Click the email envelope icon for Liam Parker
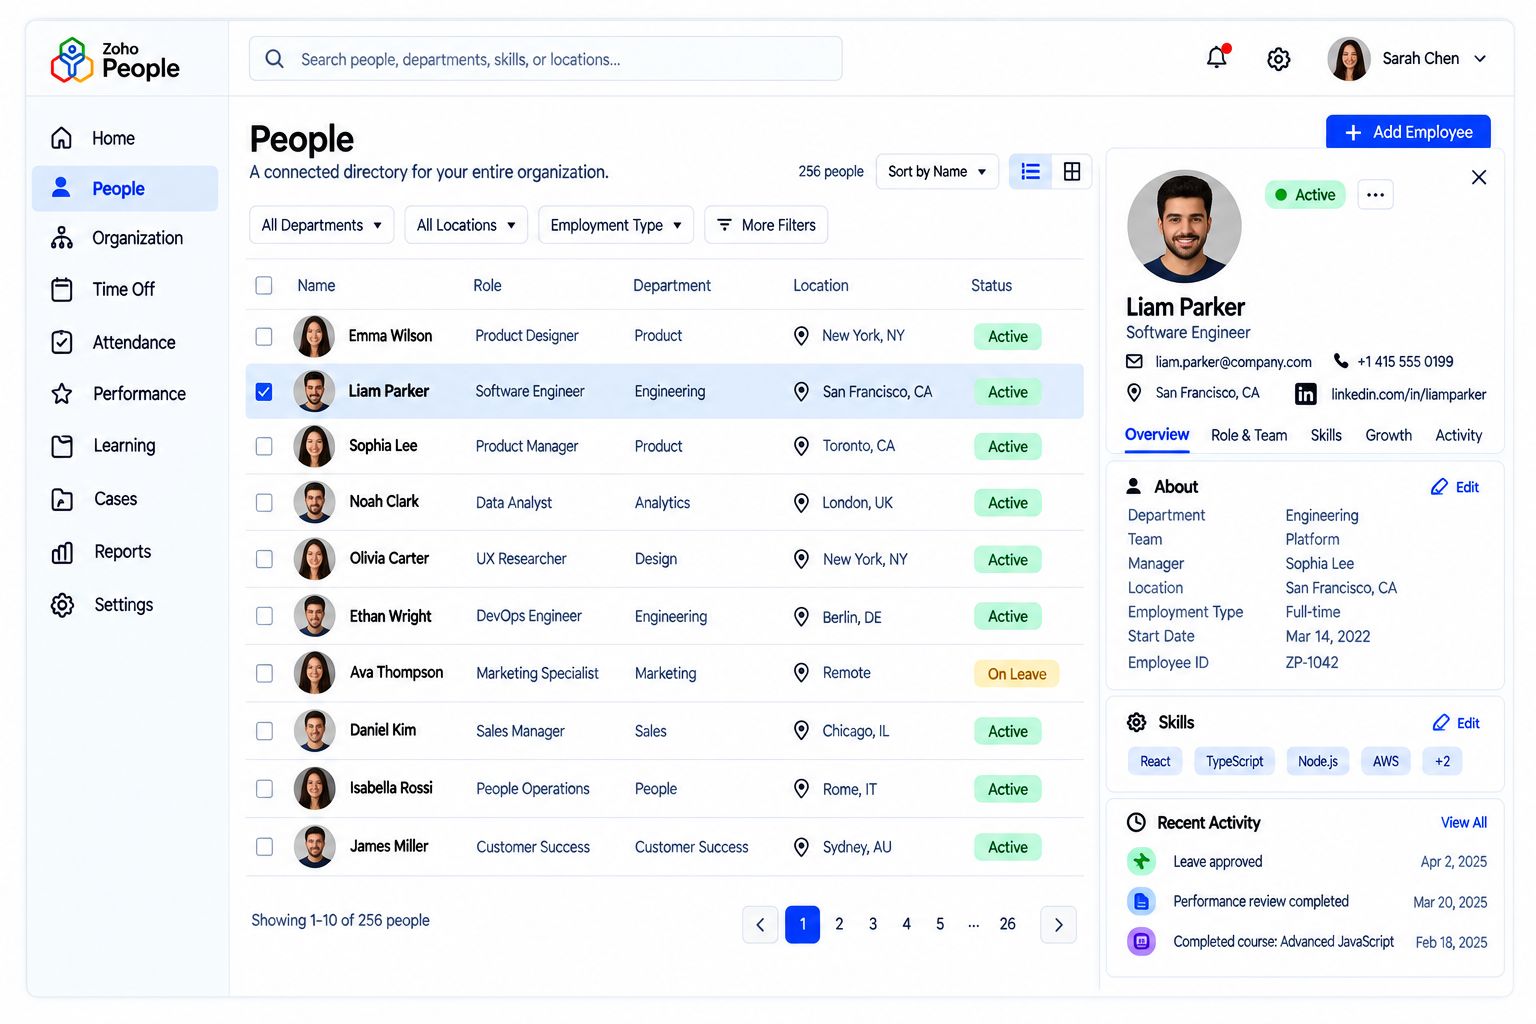 pos(1134,361)
